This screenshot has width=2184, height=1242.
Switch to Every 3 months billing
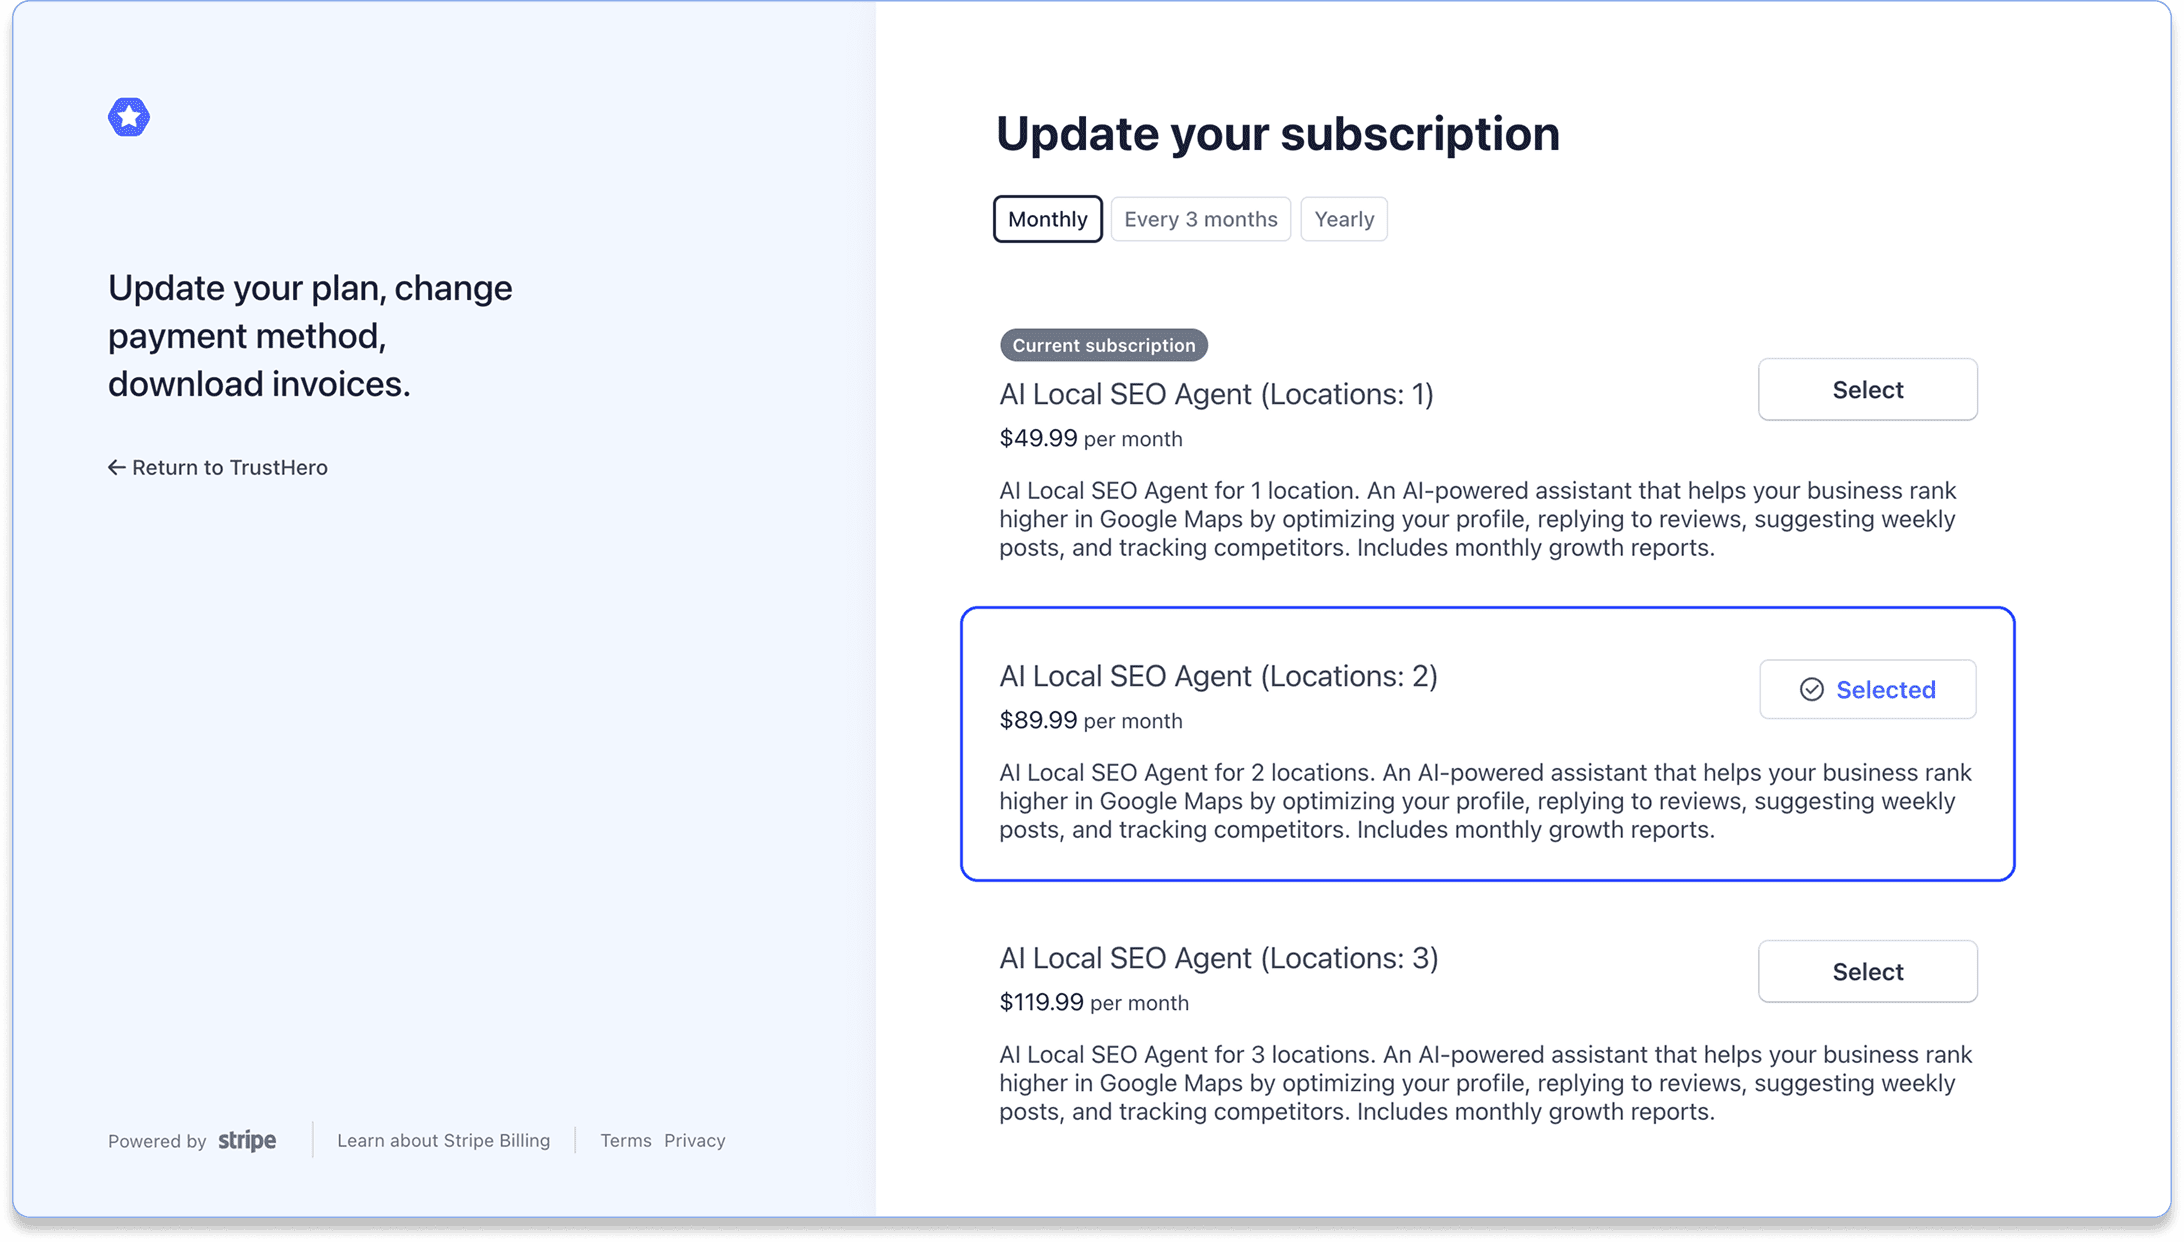(1200, 219)
